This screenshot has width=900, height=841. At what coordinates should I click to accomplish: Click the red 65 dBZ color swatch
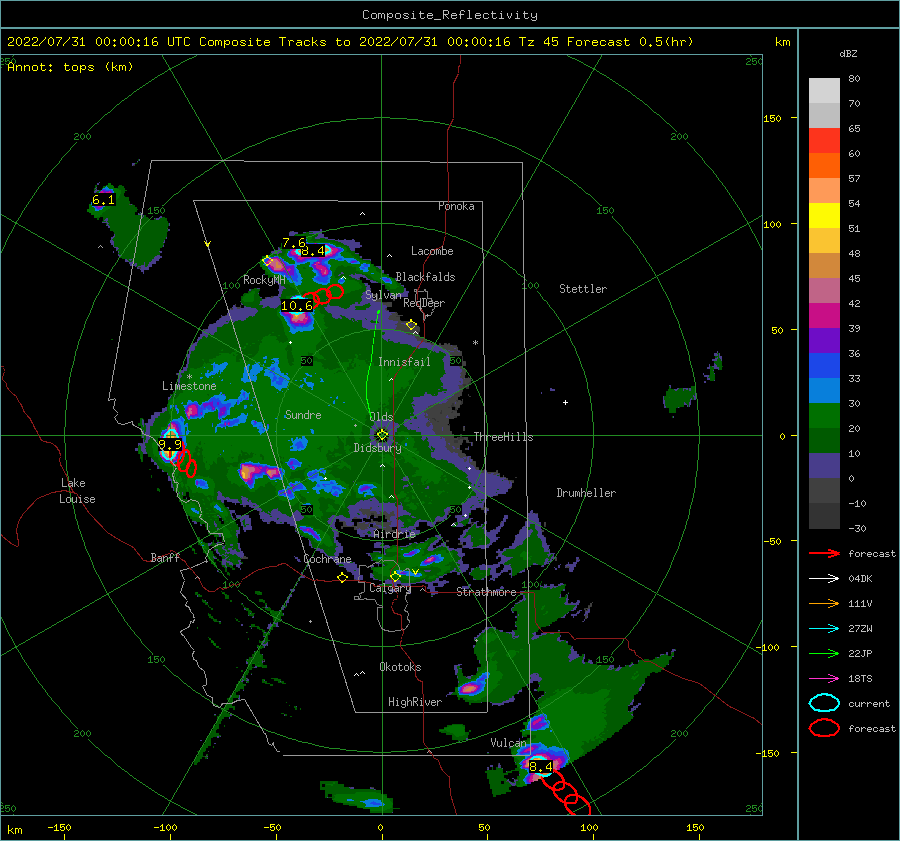tap(824, 141)
